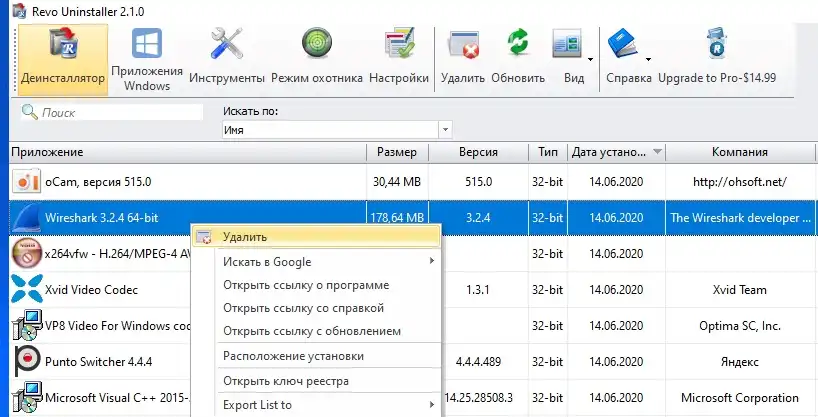Click Дата установки column sort arrow
818x417 pixels.
[x=657, y=152]
